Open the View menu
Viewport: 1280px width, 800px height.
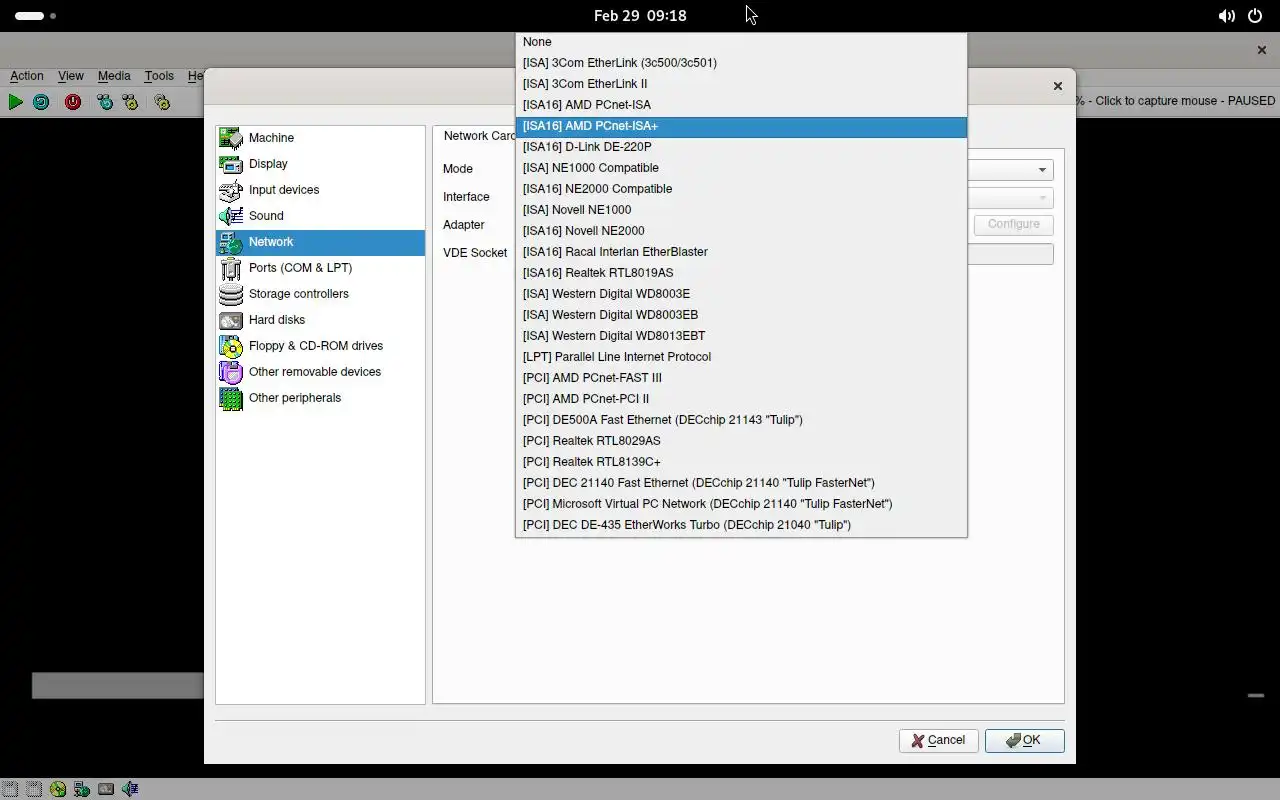coord(71,76)
